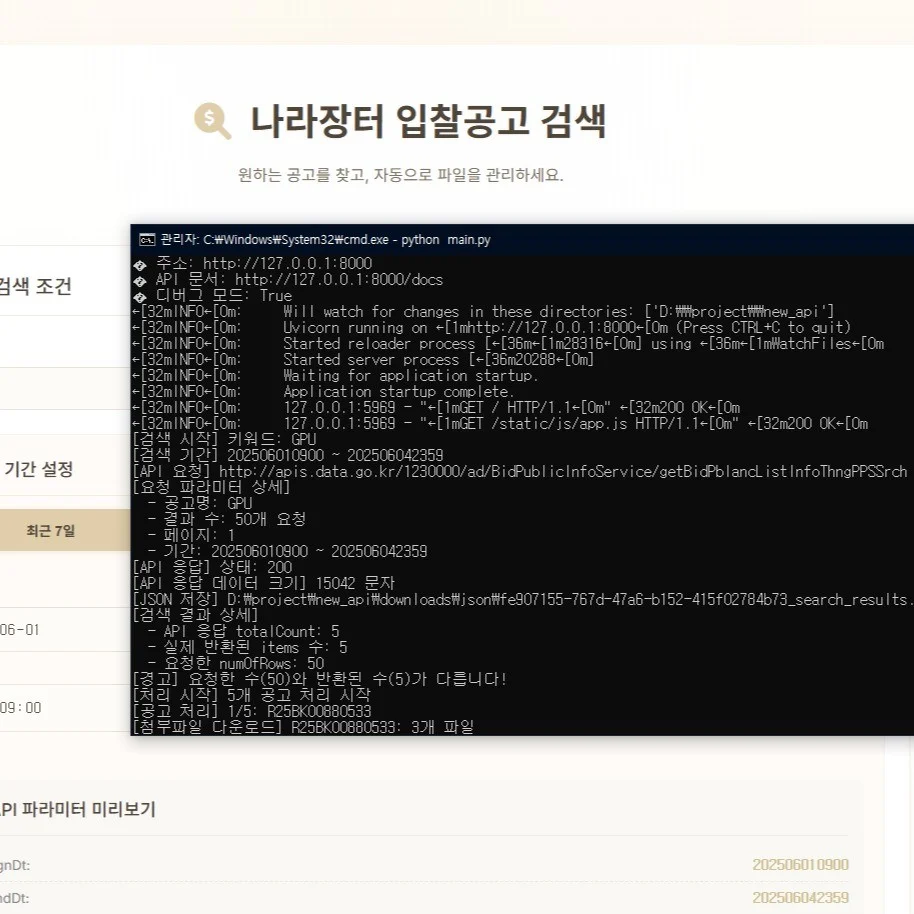Click the 나라장터 입찰공고 검색 heading
Viewport: 914px width, 914px height.
428,121
